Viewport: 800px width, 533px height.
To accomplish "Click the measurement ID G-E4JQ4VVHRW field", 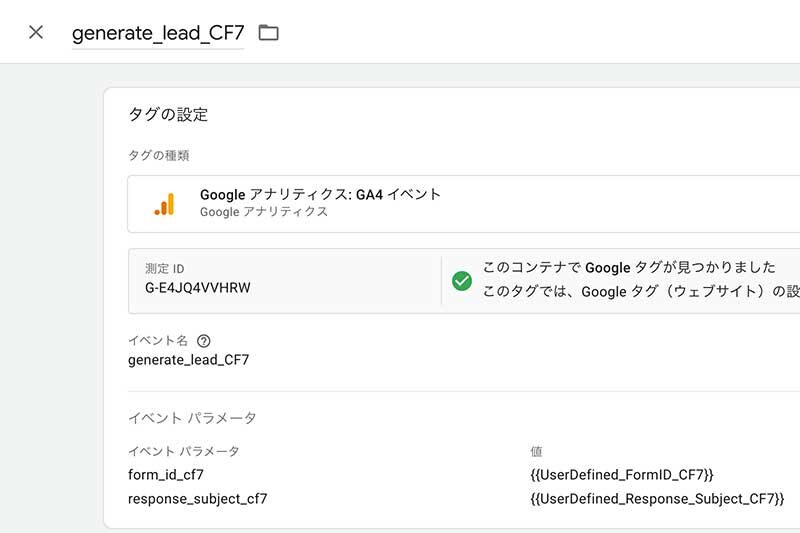I will (285, 281).
